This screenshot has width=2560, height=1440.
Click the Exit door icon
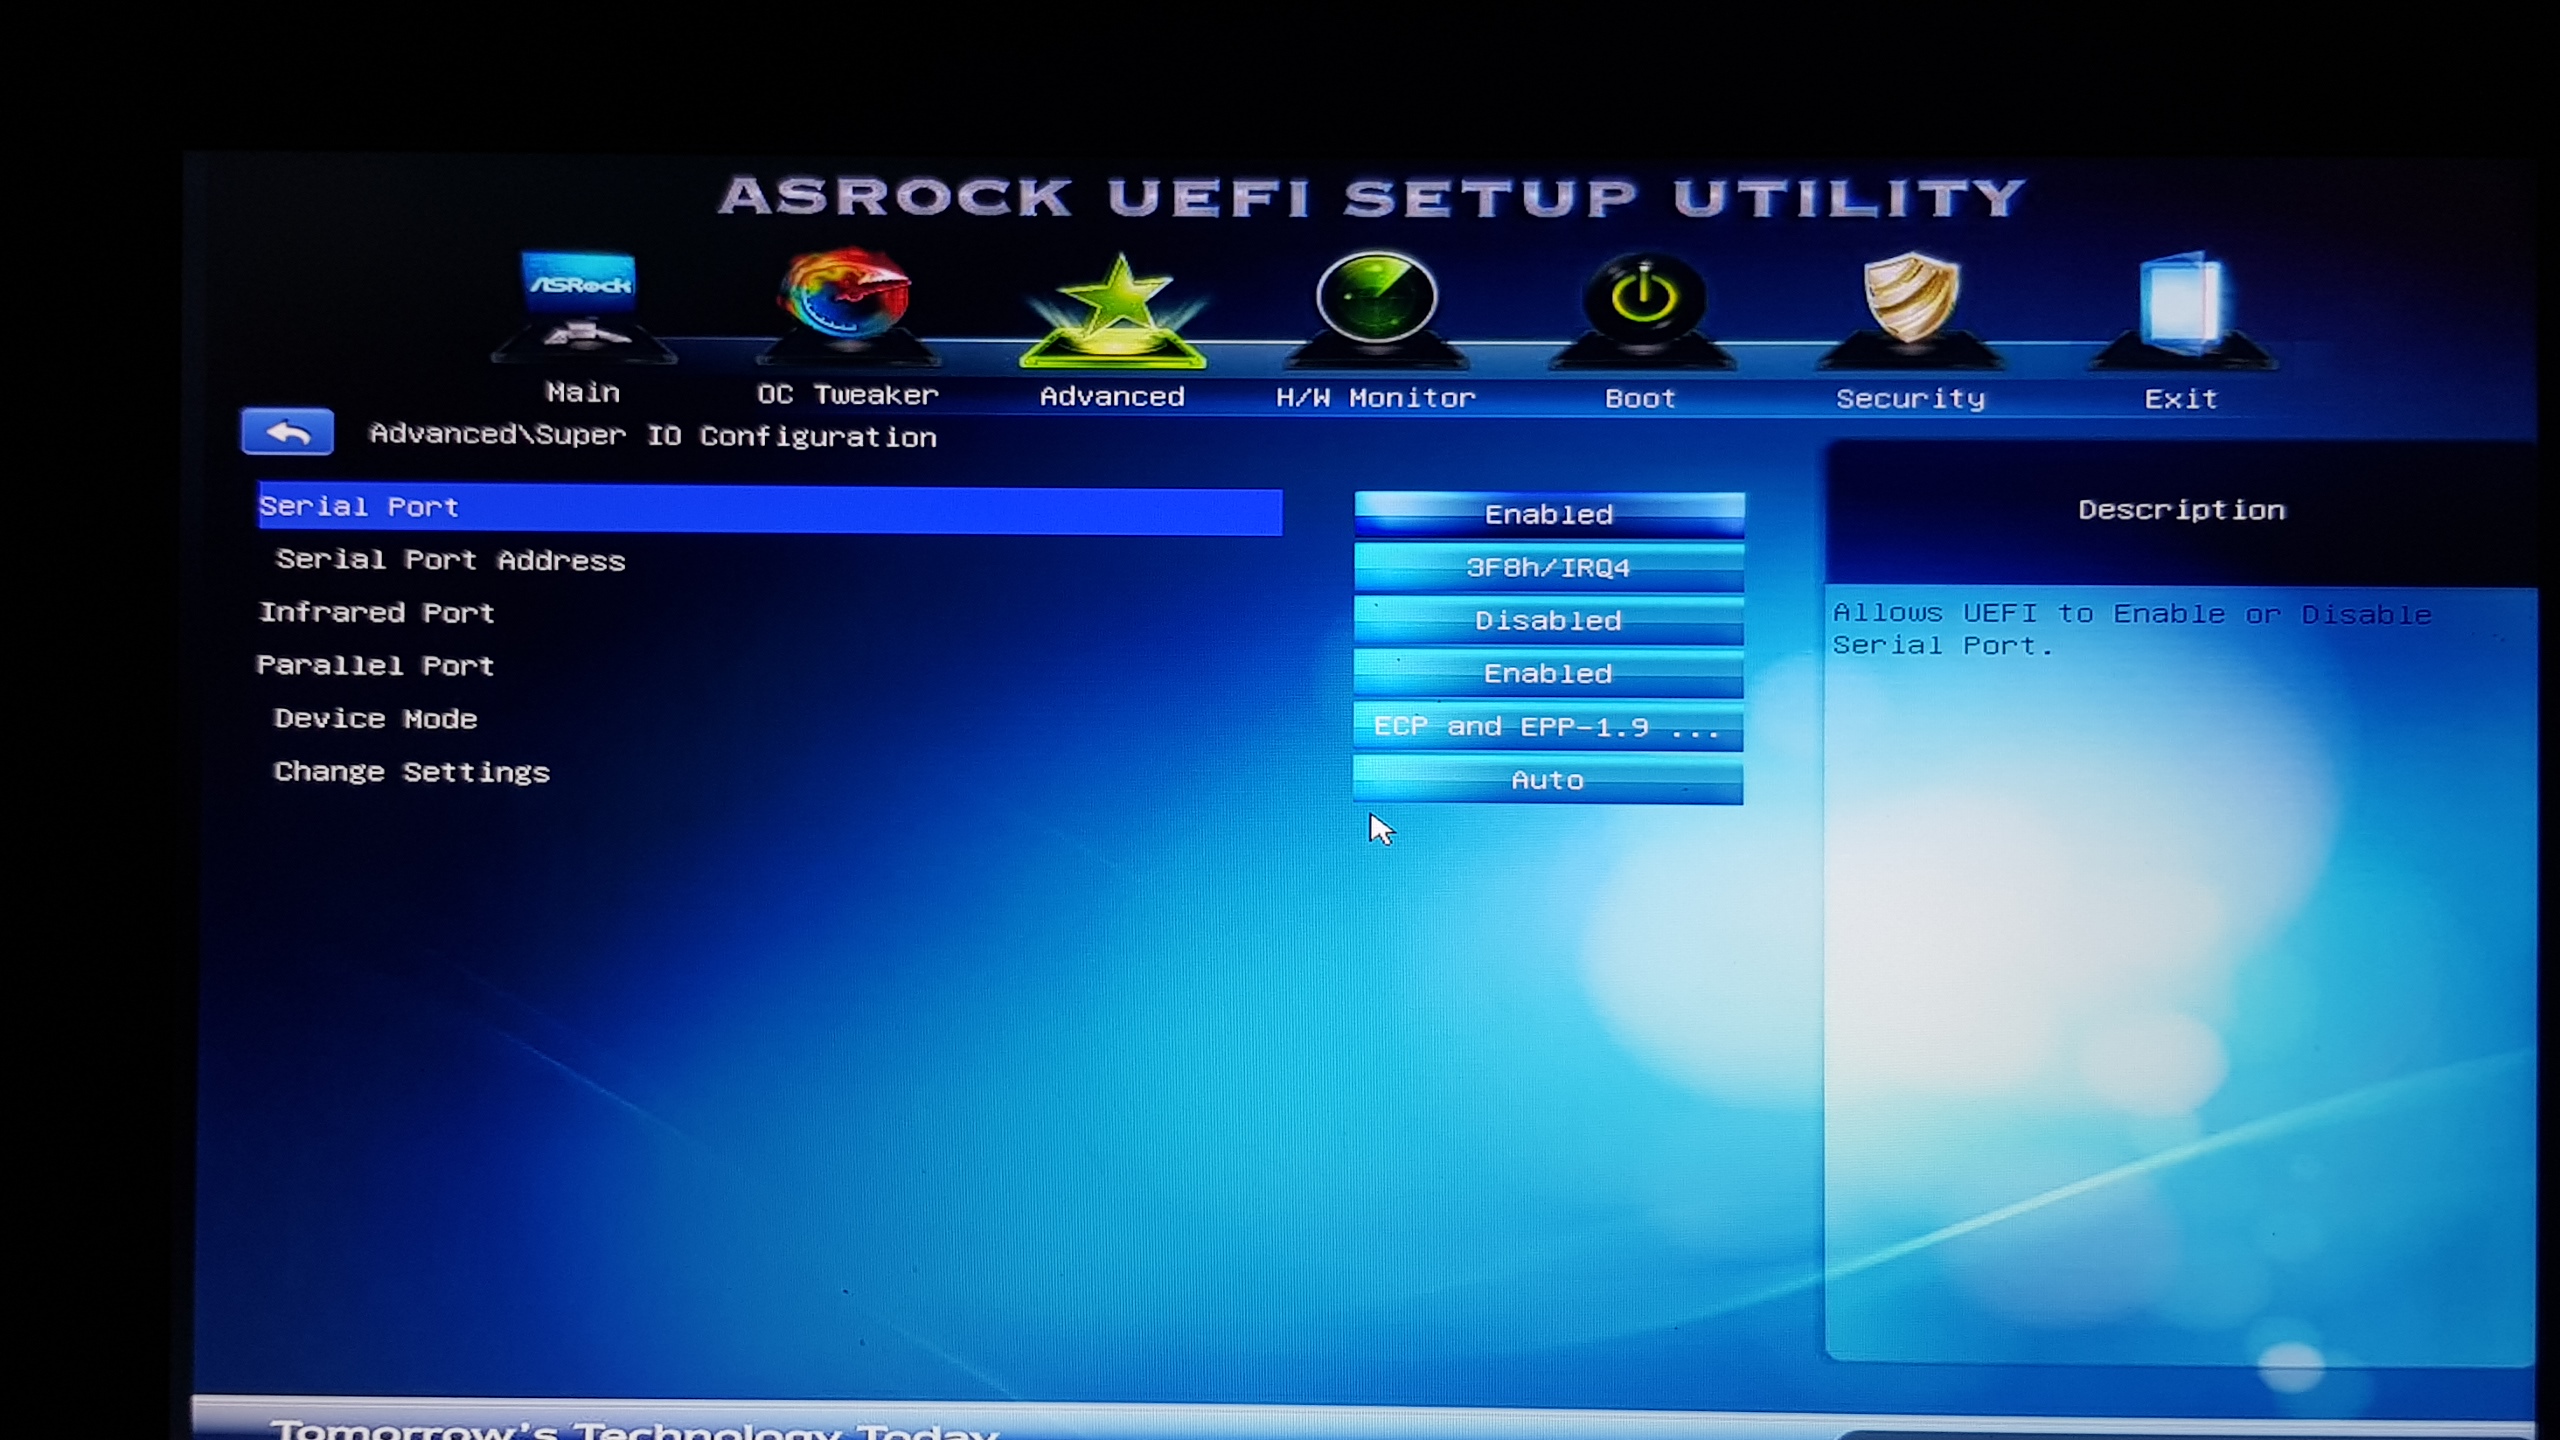pyautogui.click(x=2182, y=310)
